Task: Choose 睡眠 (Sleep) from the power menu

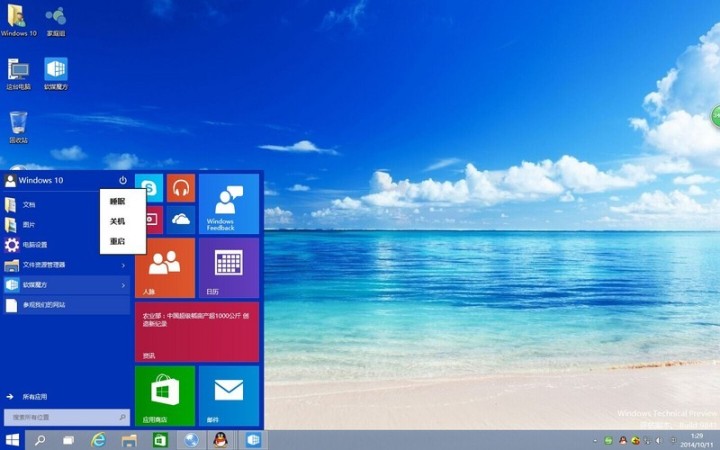Action: (x=118, y=201)
